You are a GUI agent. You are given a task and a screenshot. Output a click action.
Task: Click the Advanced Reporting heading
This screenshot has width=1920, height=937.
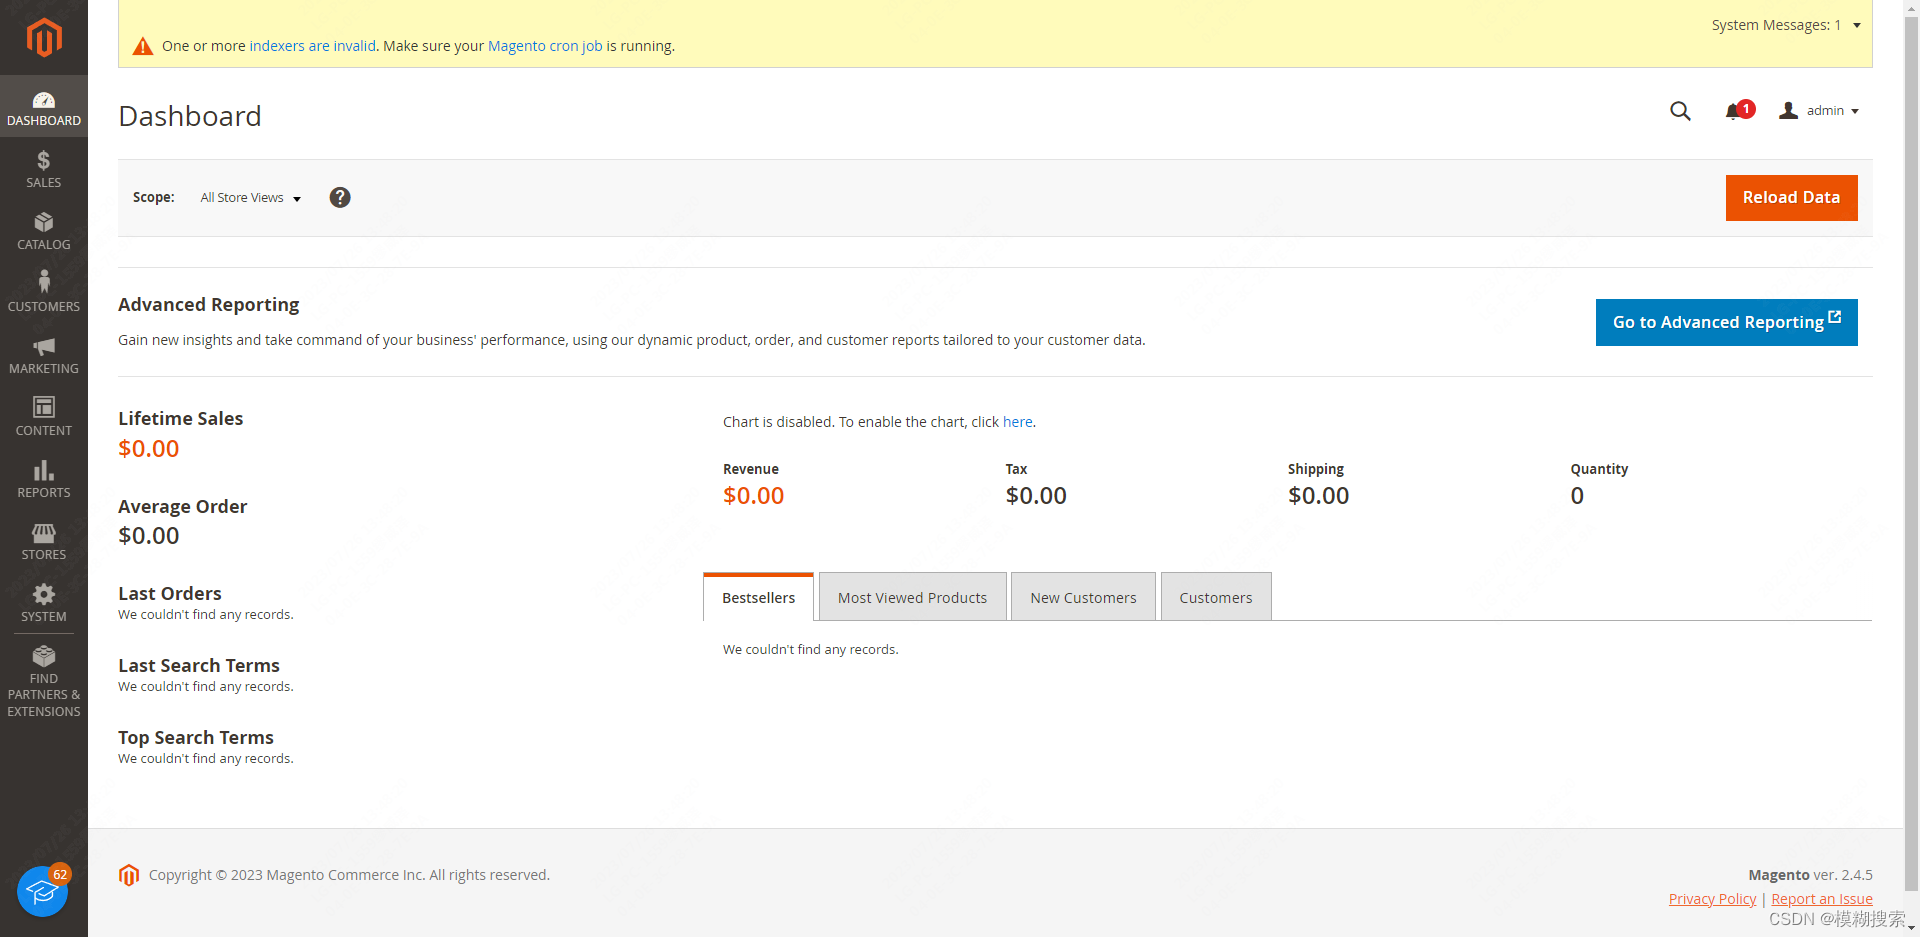pos(209,305)
